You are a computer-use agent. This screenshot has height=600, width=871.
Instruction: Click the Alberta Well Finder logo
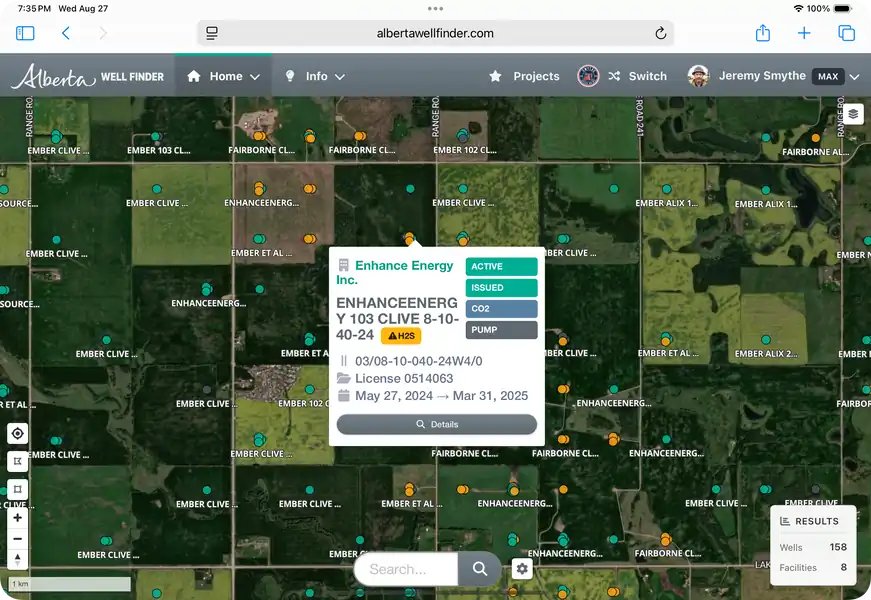[x=88, y=76]
